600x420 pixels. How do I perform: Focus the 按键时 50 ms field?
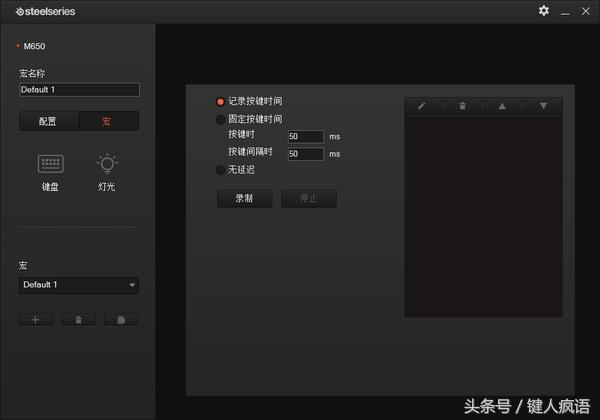(x=305, y=137)
